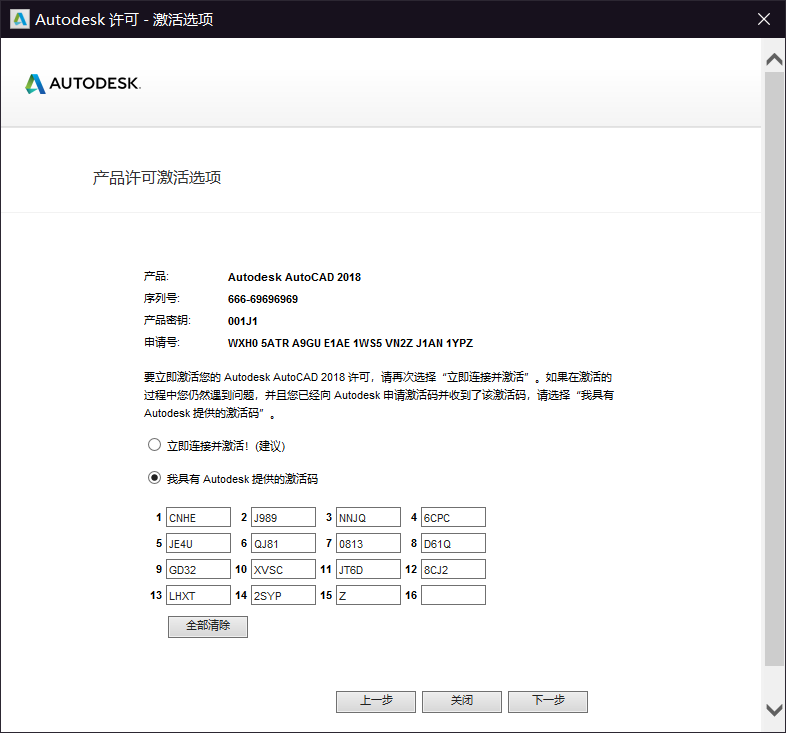This screenshot has width=786, height=733.
Task: Click the scrollbar up arrow
Action: coord(774,59)
